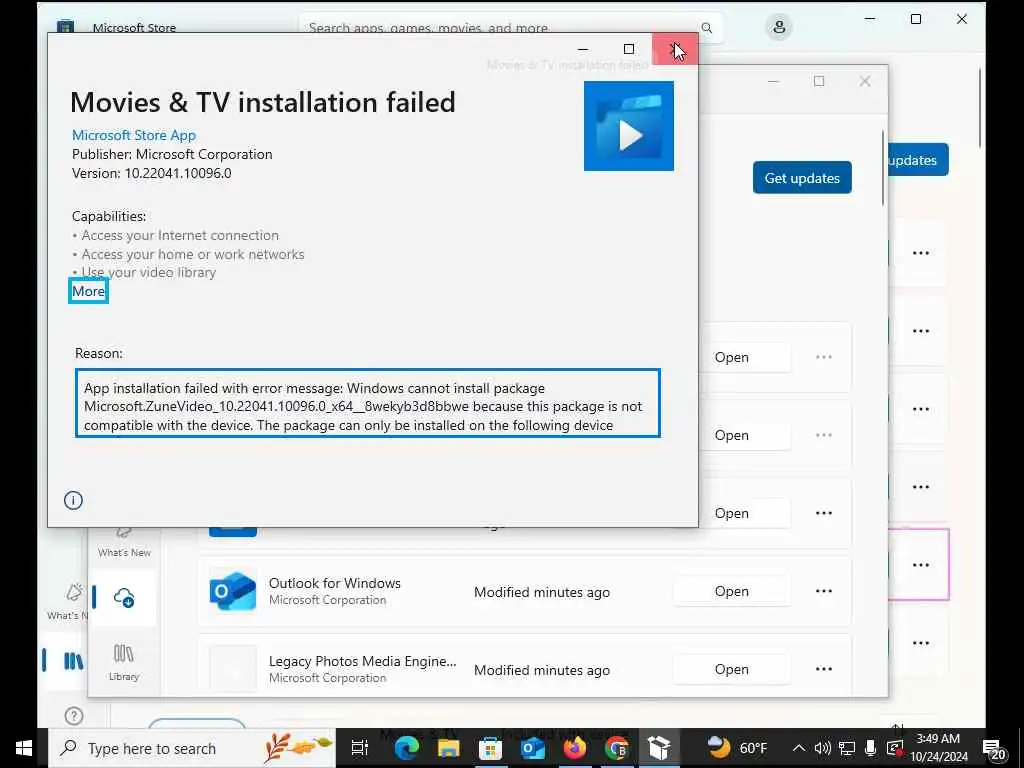Click the taskbar search box
This screenshot has width=1024, height=768.
[193, 748]
